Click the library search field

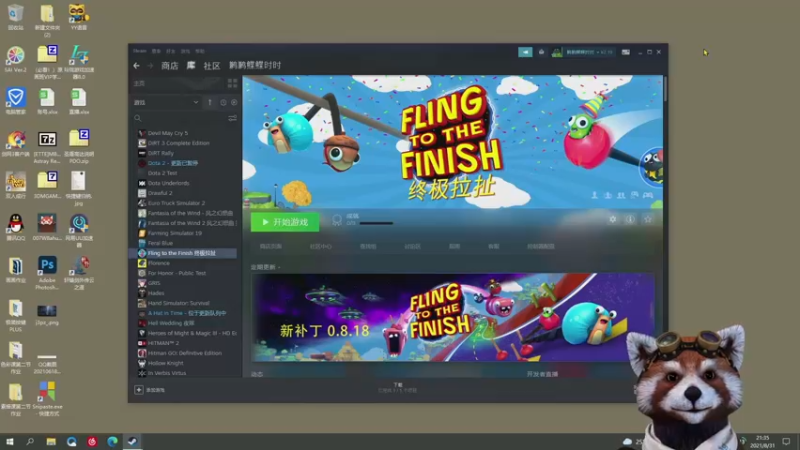pos(181,118)
